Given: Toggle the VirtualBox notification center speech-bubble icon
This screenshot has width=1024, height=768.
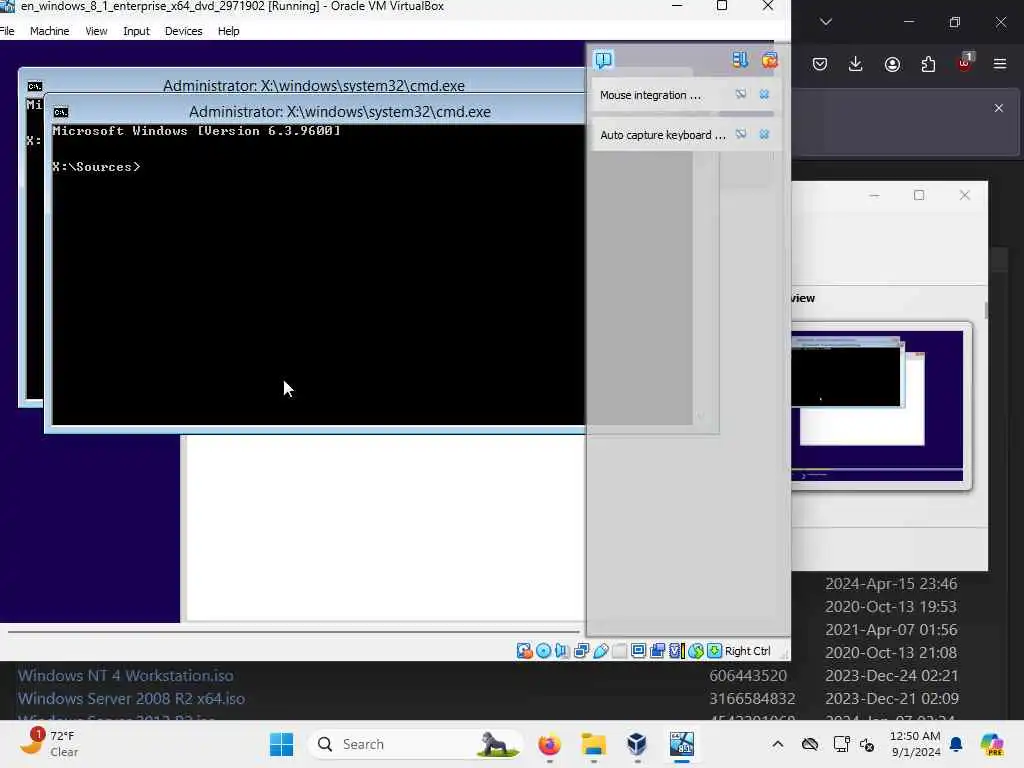Looking at the screenshot, I should coord(603,60).
